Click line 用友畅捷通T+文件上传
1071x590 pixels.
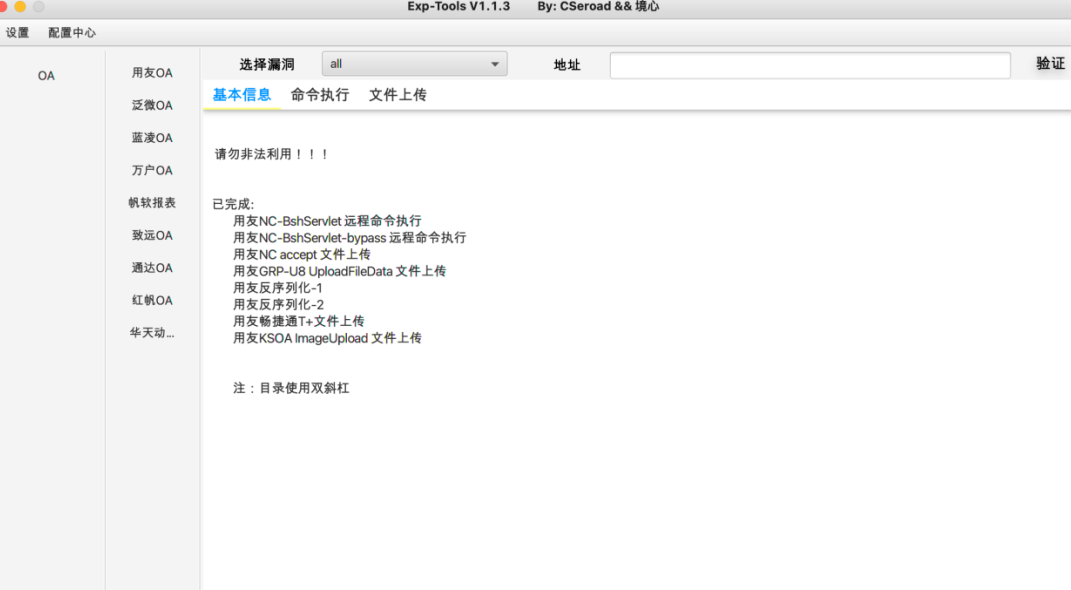[x=298, y=321]
